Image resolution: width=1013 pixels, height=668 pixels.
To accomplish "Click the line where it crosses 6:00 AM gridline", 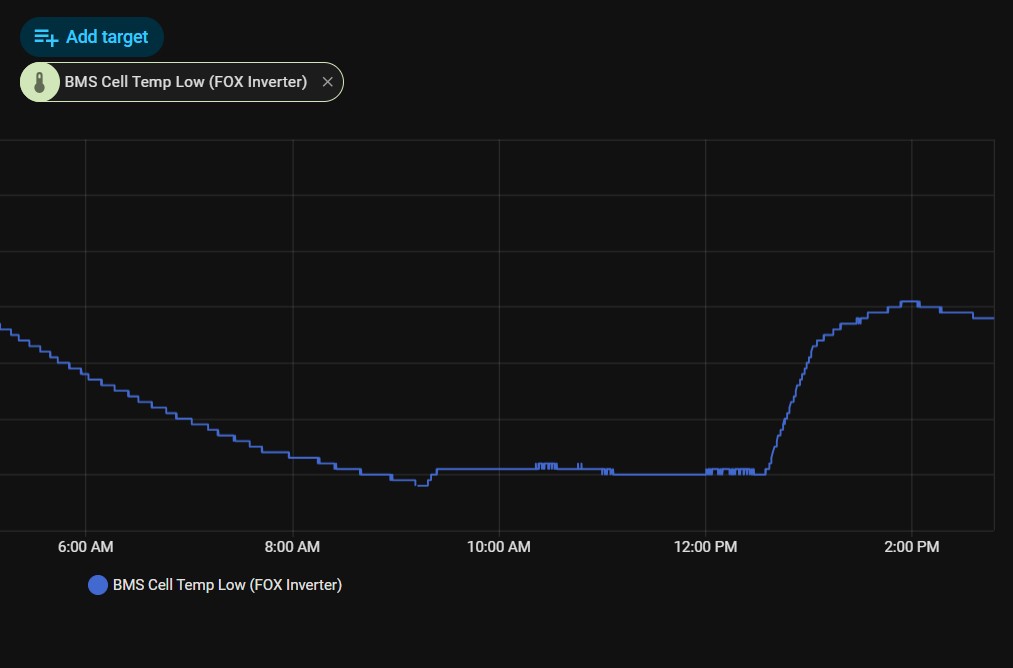I will point(86,376).
